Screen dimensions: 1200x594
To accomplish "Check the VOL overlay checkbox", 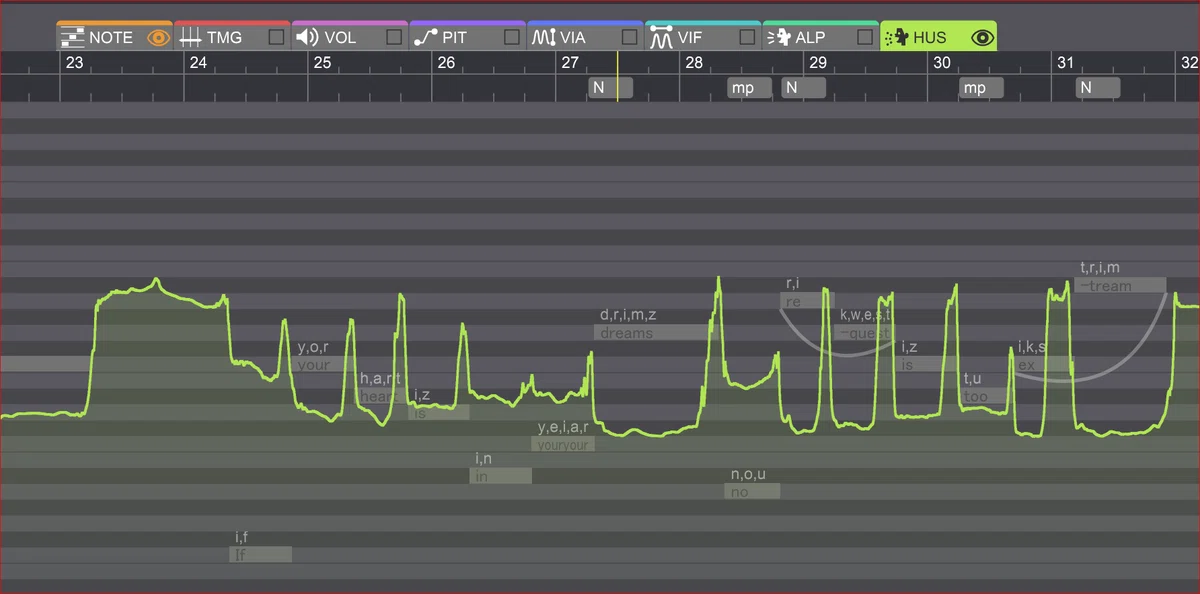I will click(x=394, y=38).
